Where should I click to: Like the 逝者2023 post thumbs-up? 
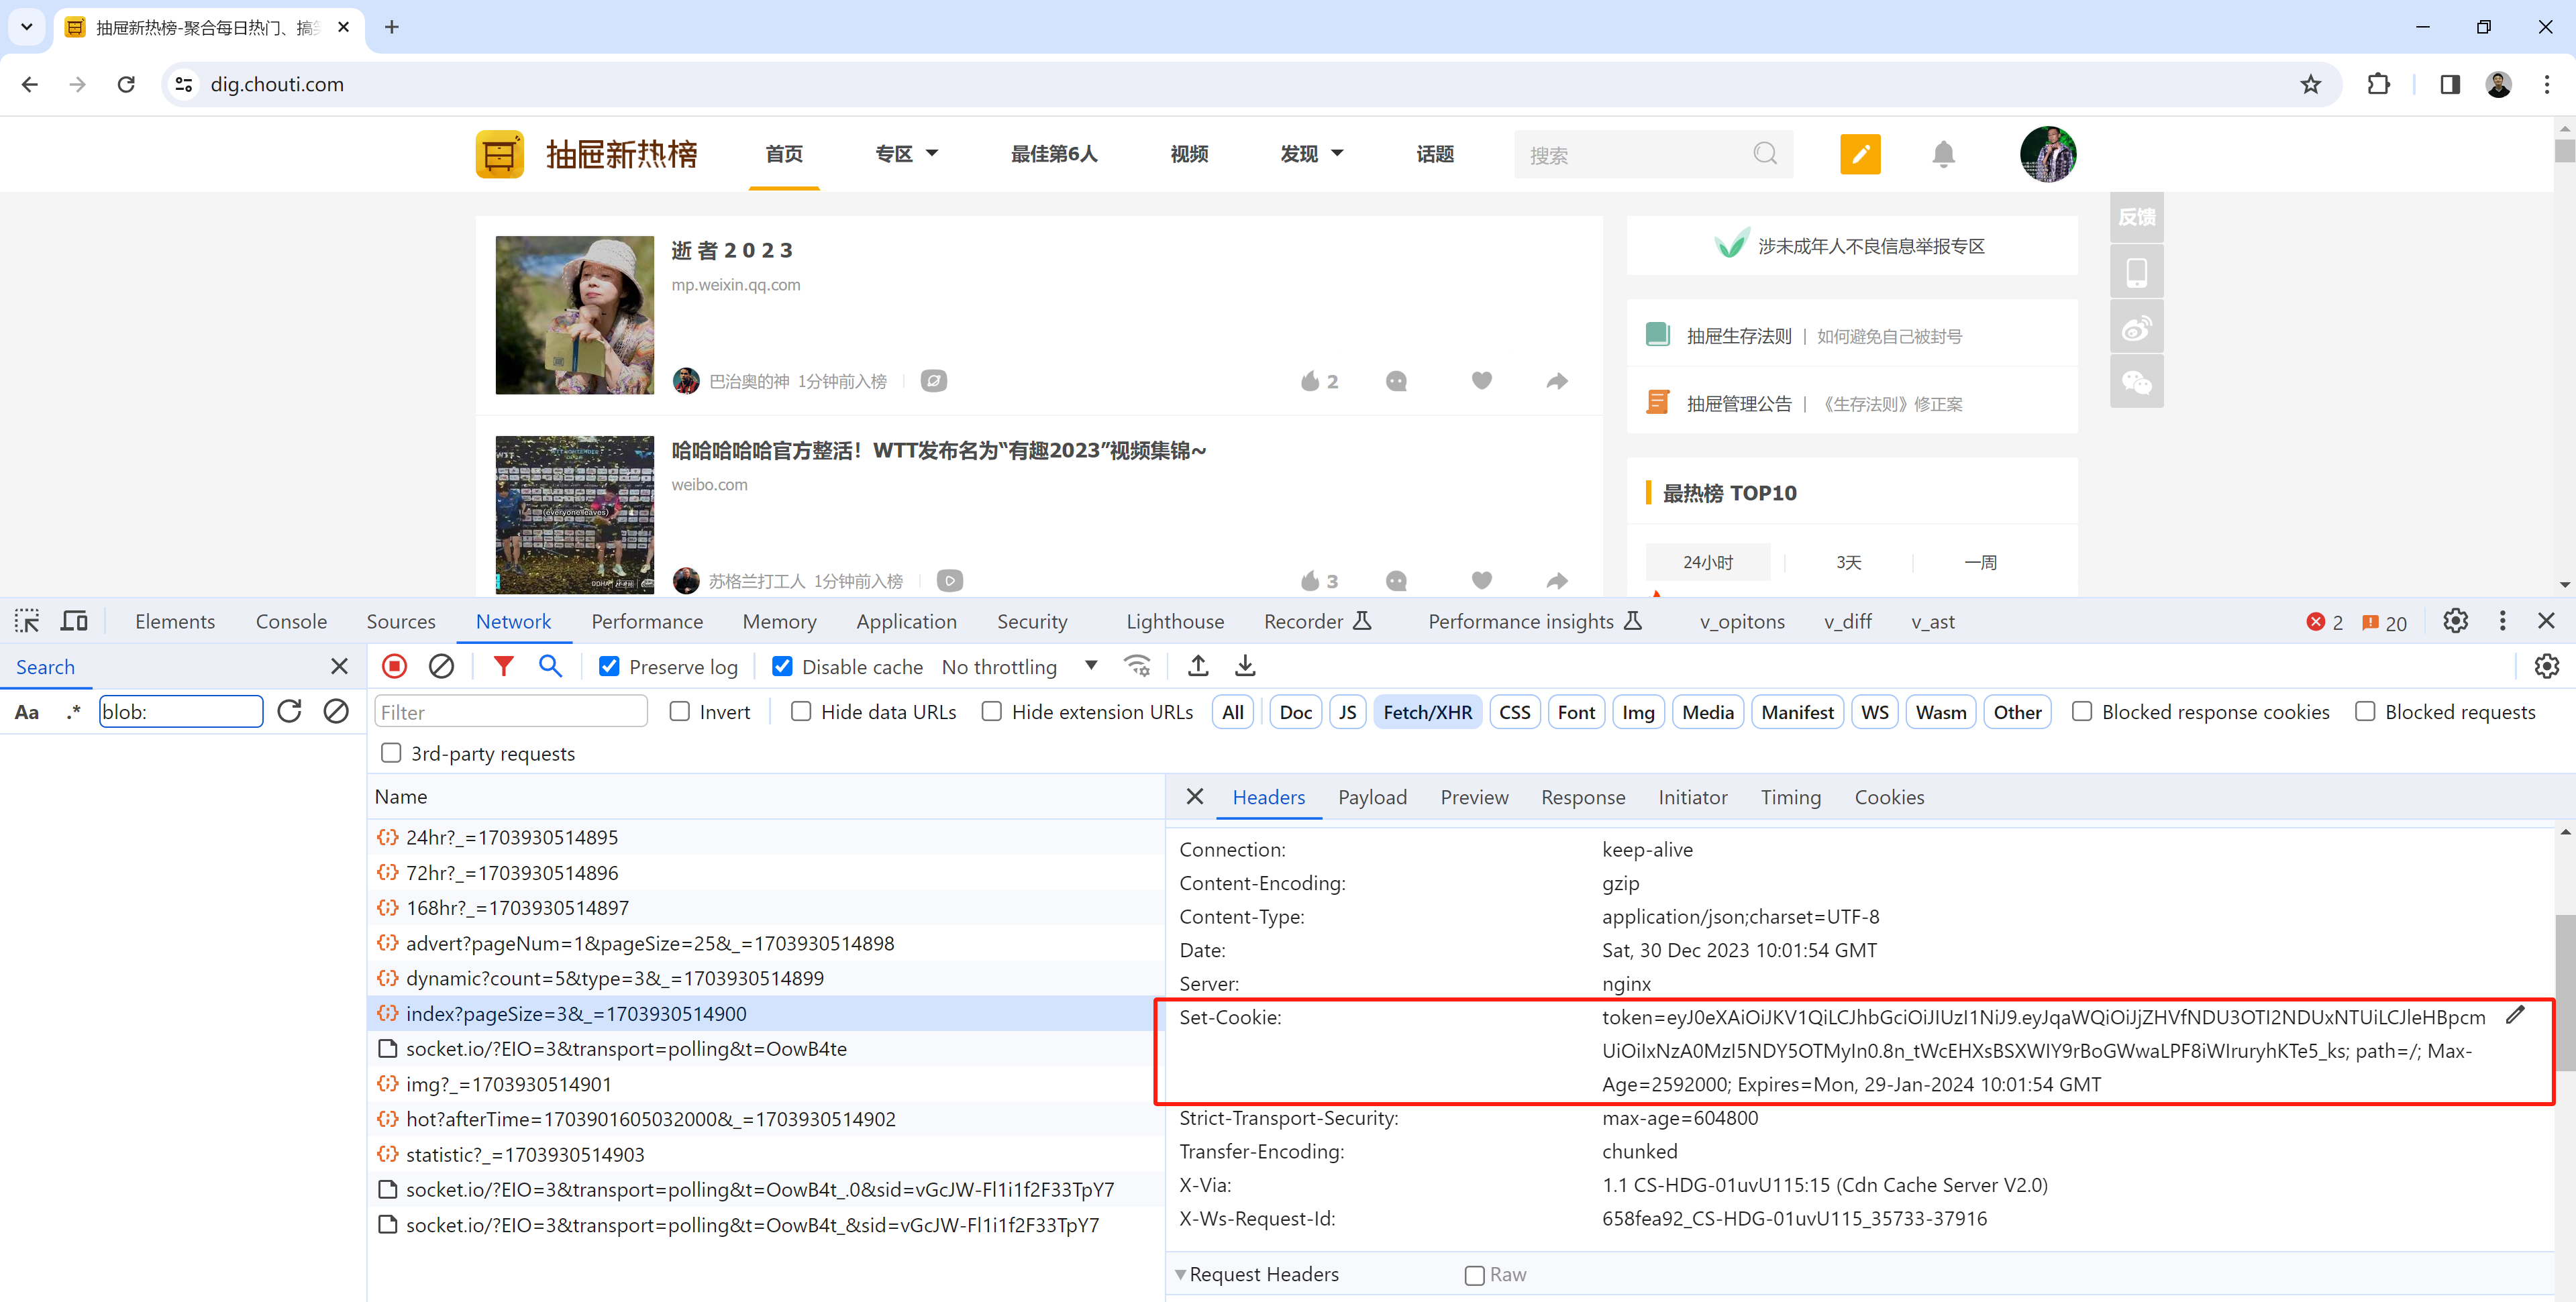click(x=1310, y=381)
